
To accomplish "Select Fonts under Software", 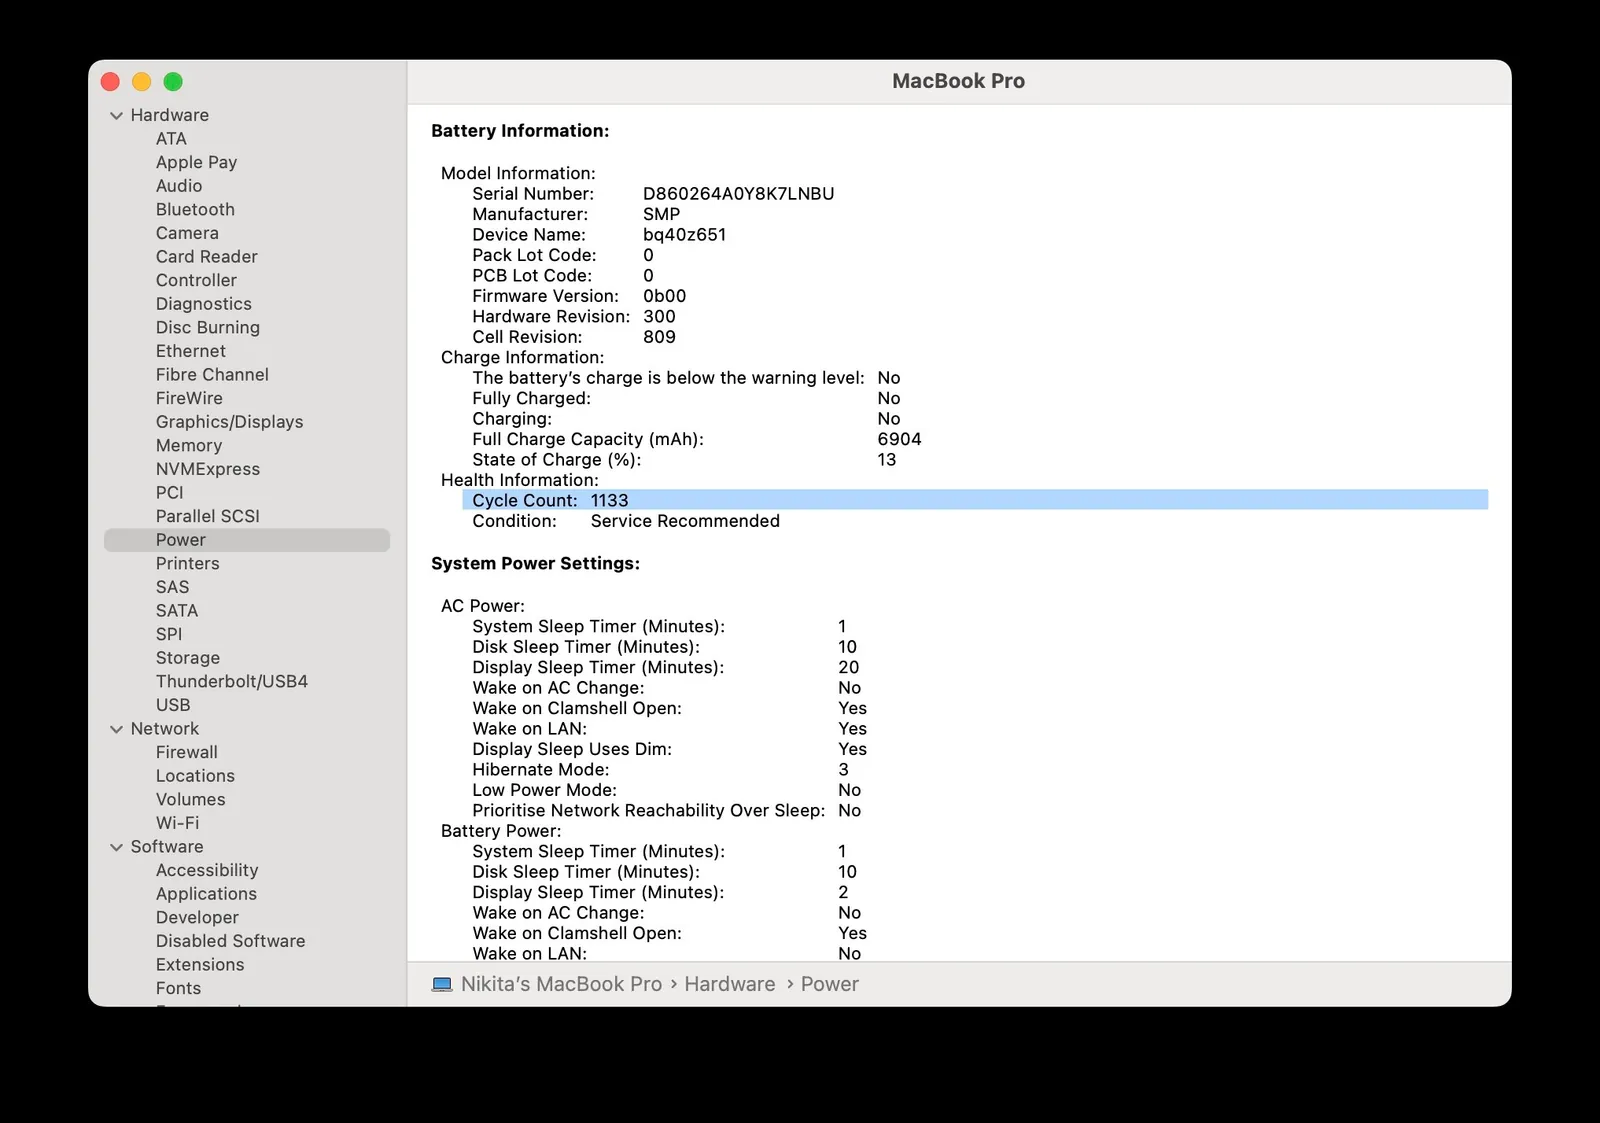I will pos(178,989).
